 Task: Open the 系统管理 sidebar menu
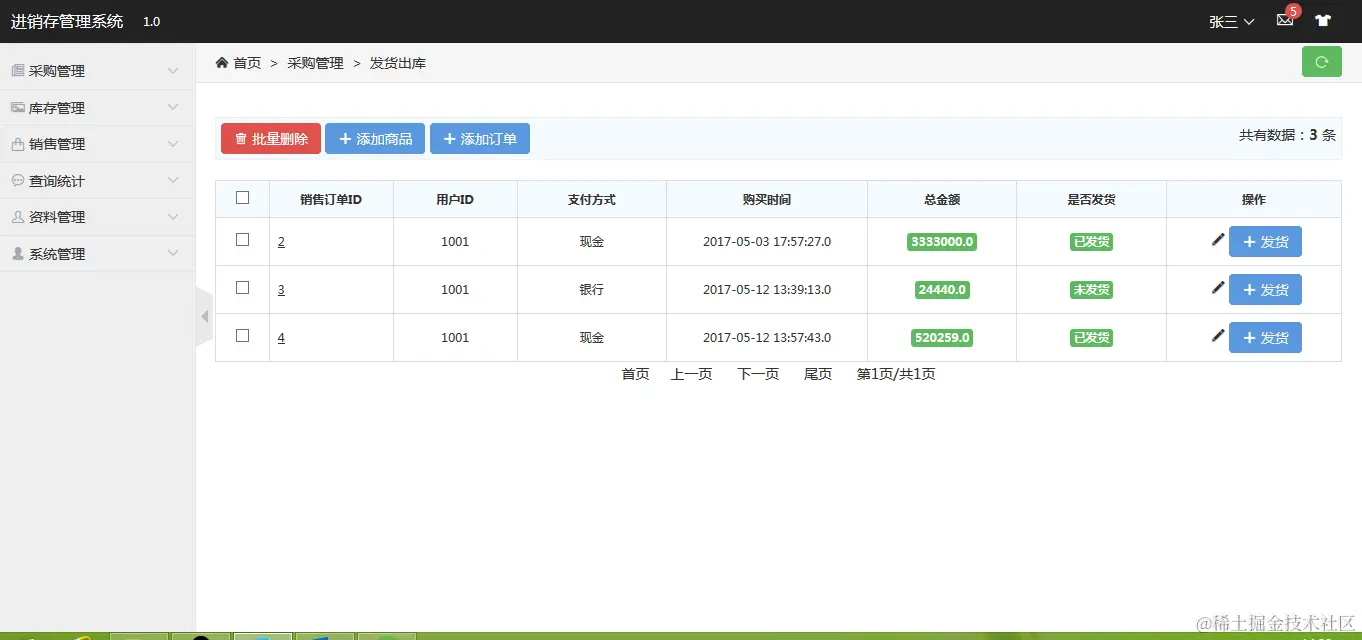[x=97, y=254]
